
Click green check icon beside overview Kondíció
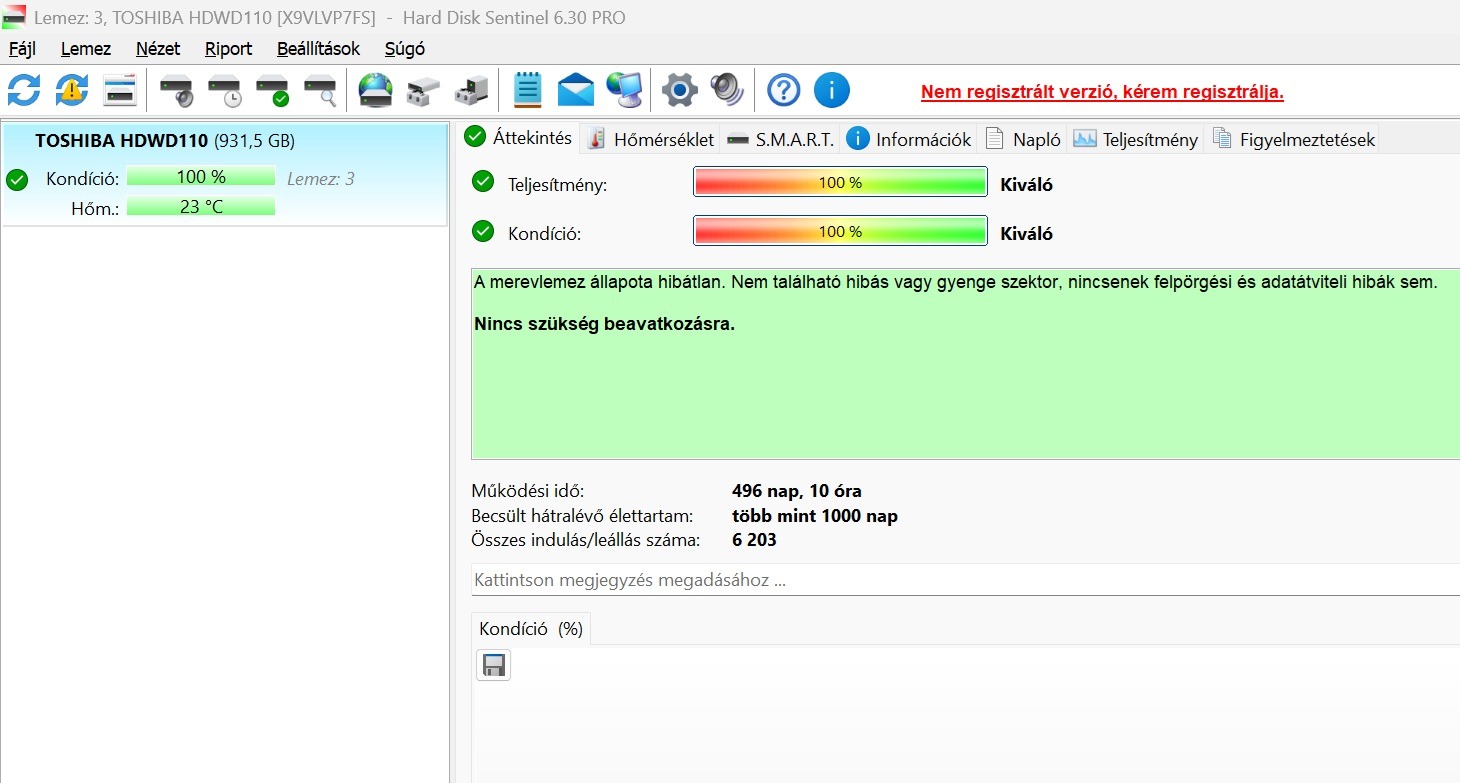[x=483, y=232]
